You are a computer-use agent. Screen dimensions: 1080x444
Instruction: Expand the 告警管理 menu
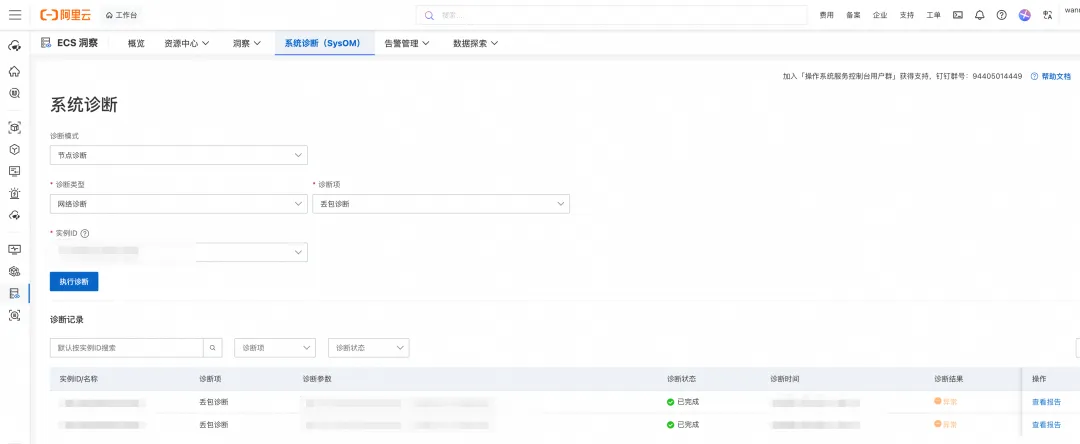point(406,43)
